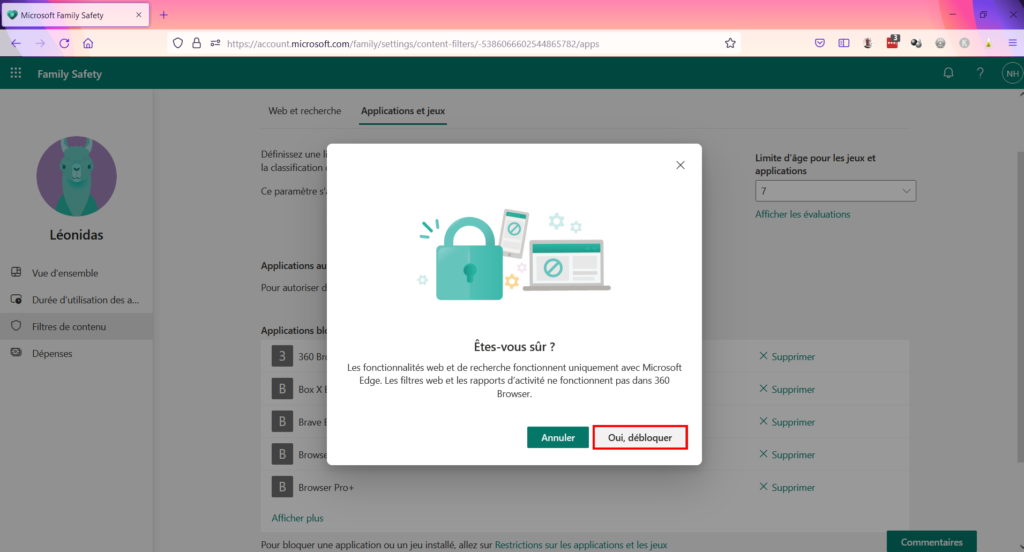The width and height of the screenshot is (1024, 552).
Task: Expand the age limit dropdown showing 7
Action: [x=835, y=191]
